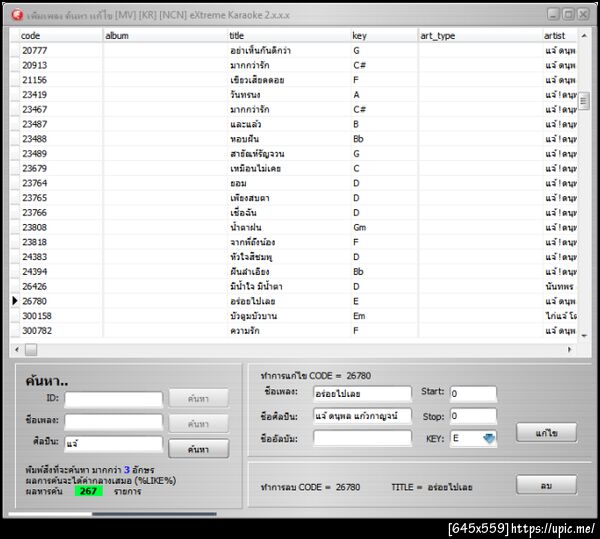Screen dimensions: 600x539
Task: Select row with code 24383
Action: [x=293, y=257]
